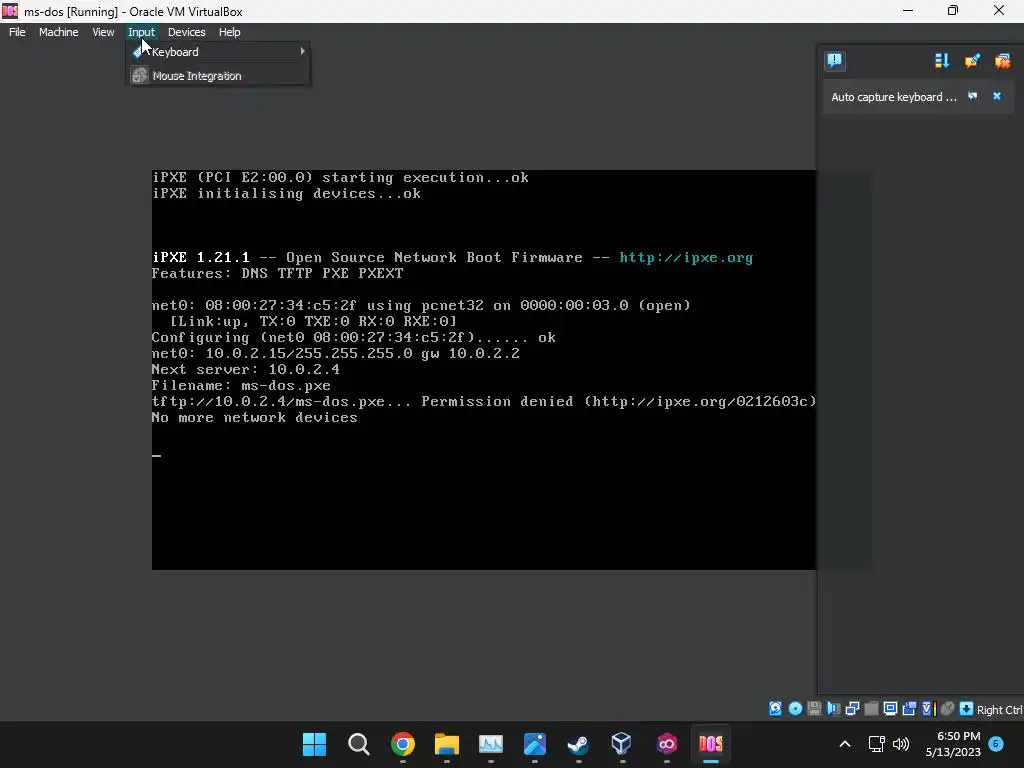Open the system monitor taskbar app
The image size is (1024, 768).
click(490, 744)
